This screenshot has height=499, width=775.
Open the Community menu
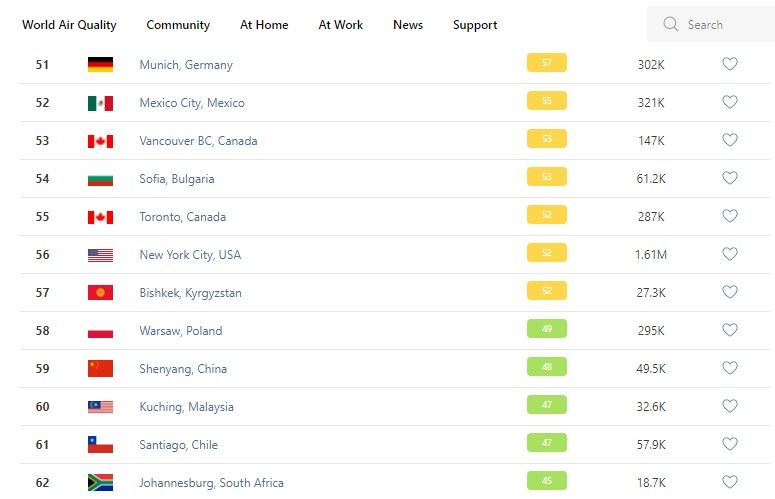pos(178,25)
